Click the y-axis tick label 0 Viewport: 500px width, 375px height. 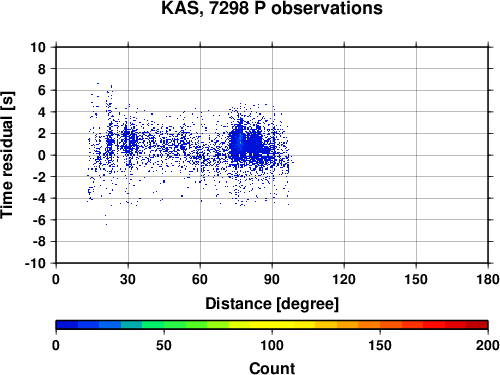pyautogui.click(x=42, y=155)
